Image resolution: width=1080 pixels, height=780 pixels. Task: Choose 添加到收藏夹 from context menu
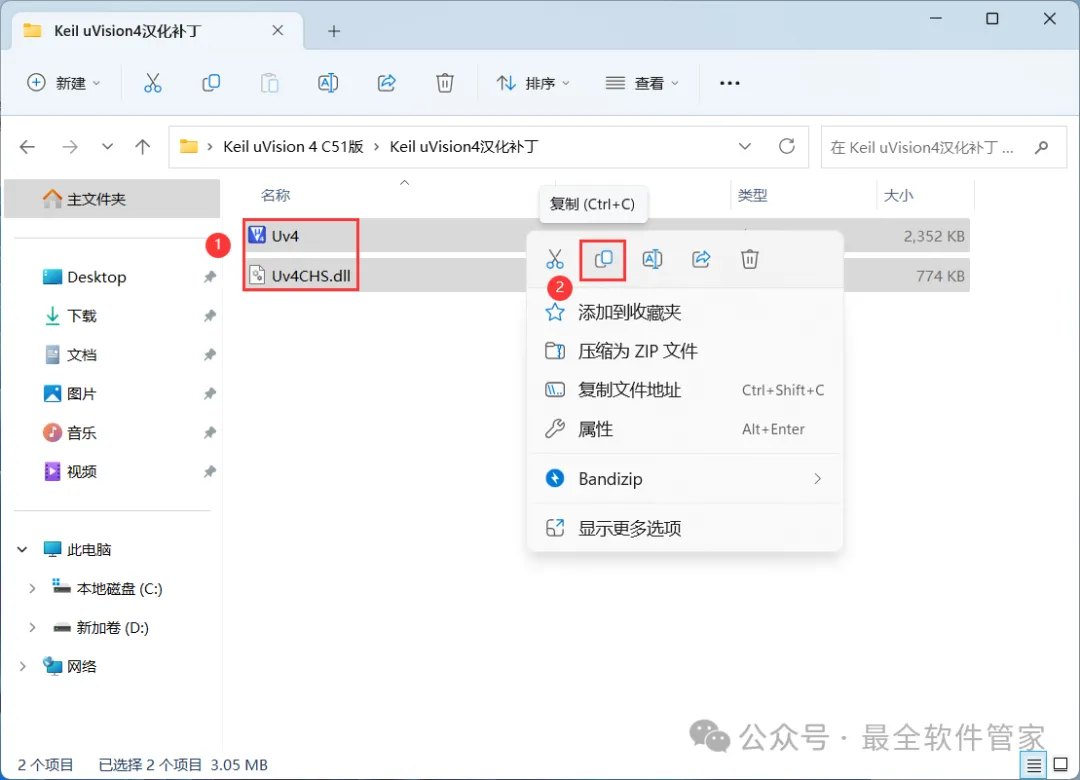click(x=685, y=313)
